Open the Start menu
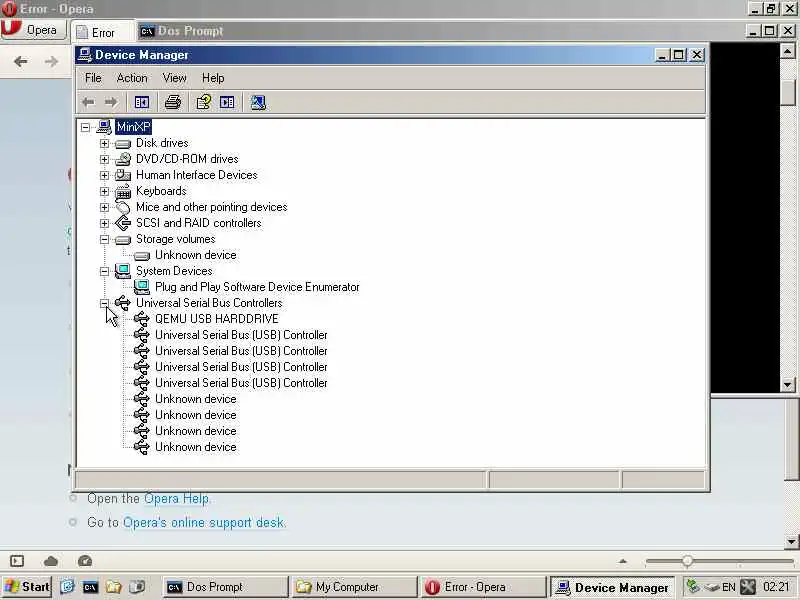 (27, 587)
